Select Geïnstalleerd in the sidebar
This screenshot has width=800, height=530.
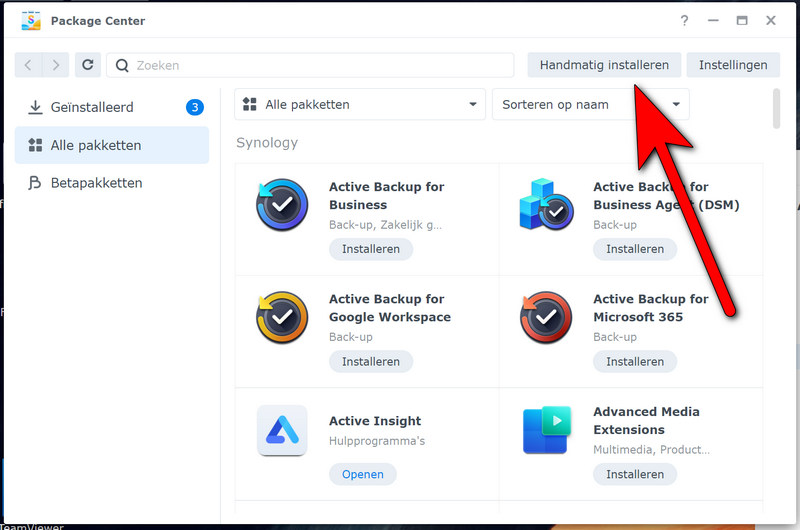(112, 107)
